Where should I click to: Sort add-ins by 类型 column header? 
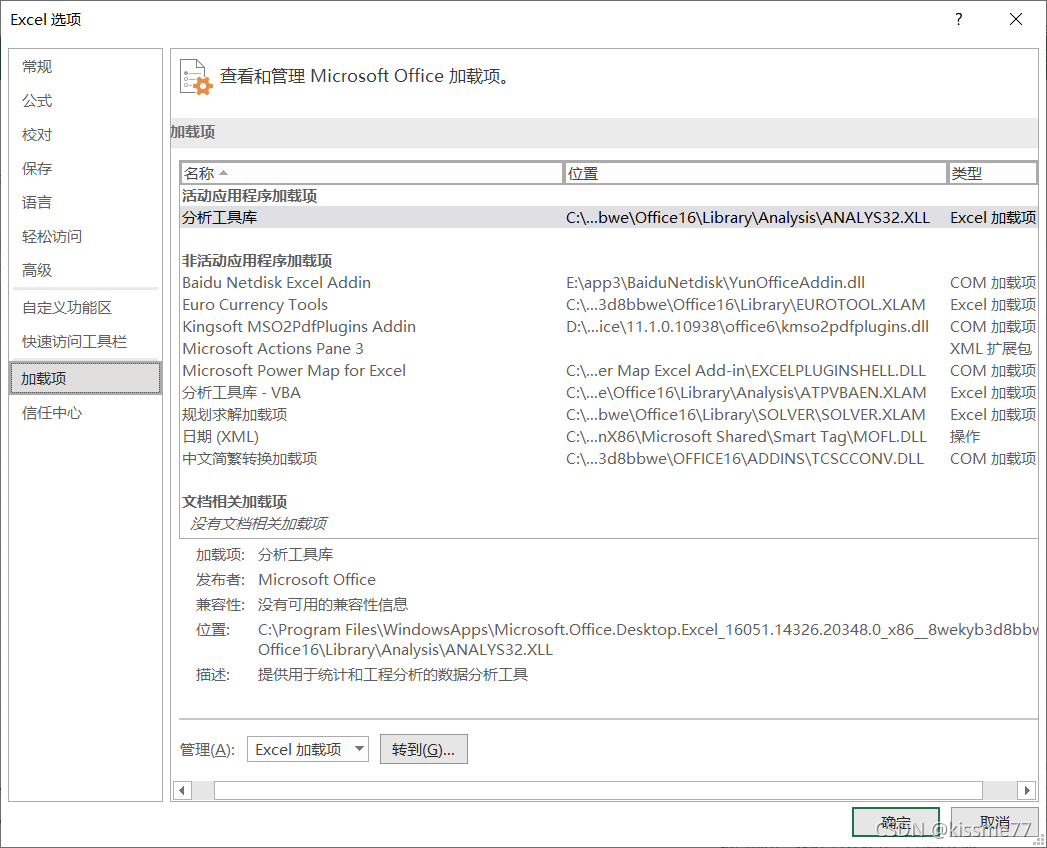coord(993,173)
